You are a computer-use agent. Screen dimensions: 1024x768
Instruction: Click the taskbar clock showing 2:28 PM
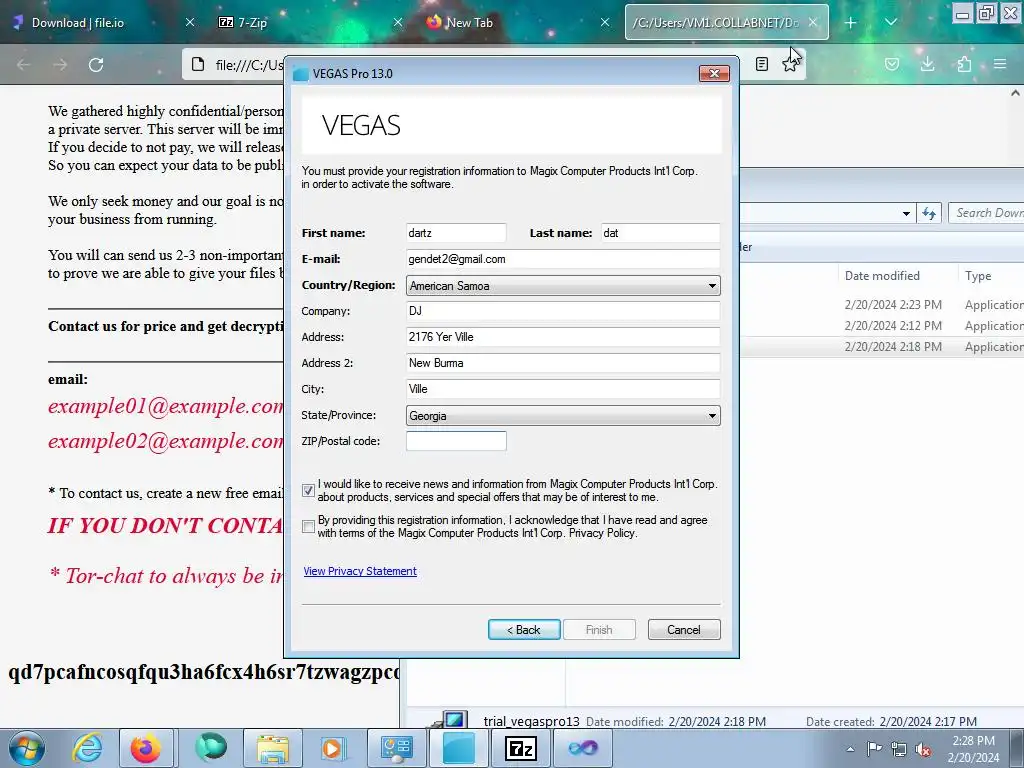click(973, 749)
